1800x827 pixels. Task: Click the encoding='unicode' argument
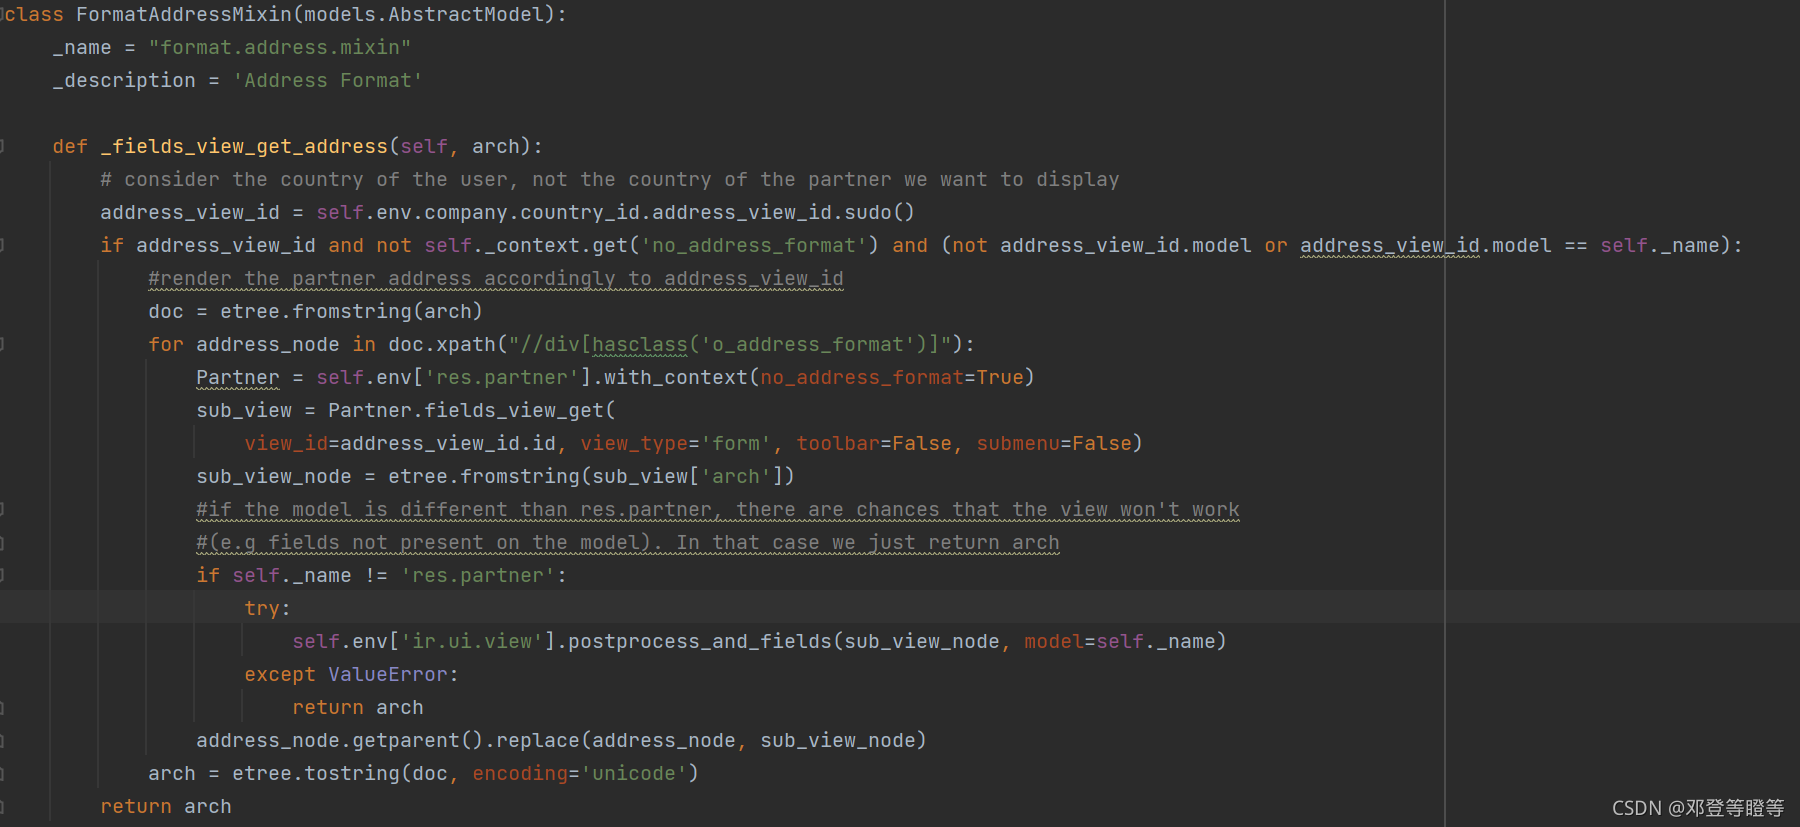(580, 773)
